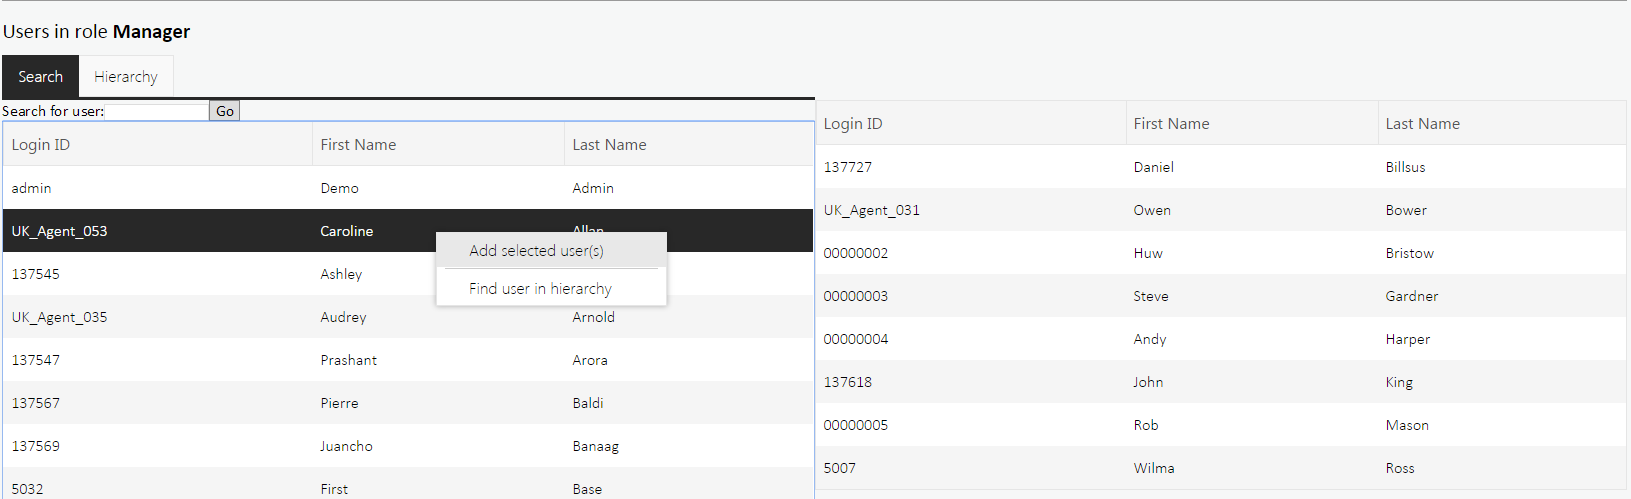
Task: Click the Go search button
Action: pos(225,111)
